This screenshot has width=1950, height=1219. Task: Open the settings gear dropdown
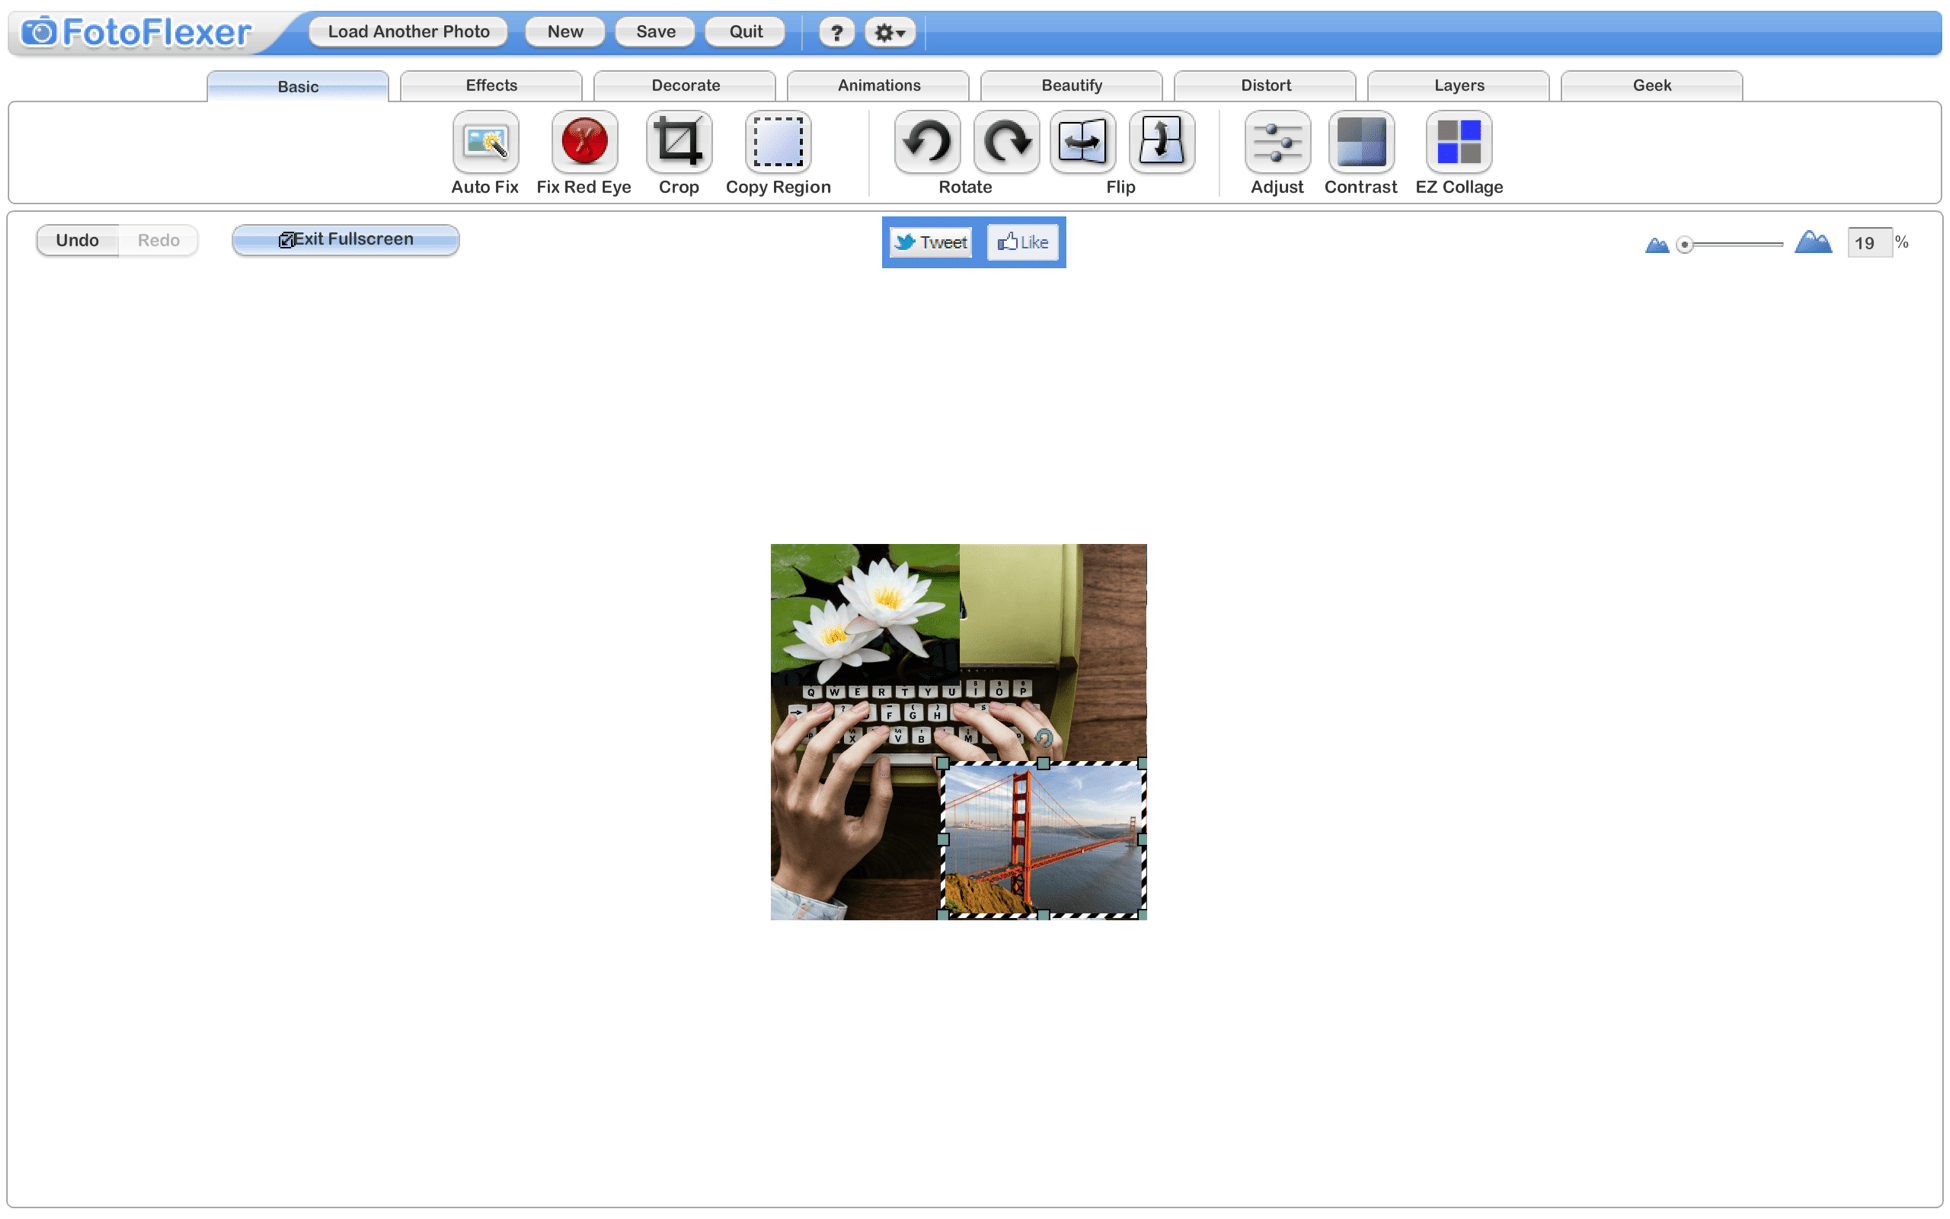tap(888, 31)
